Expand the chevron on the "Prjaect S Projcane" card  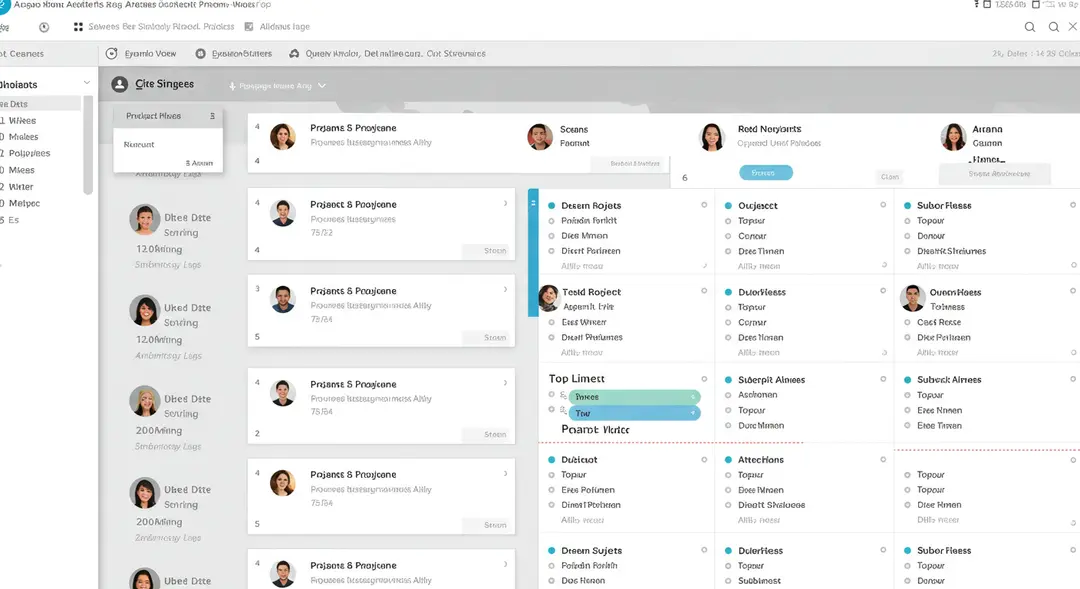506,204
